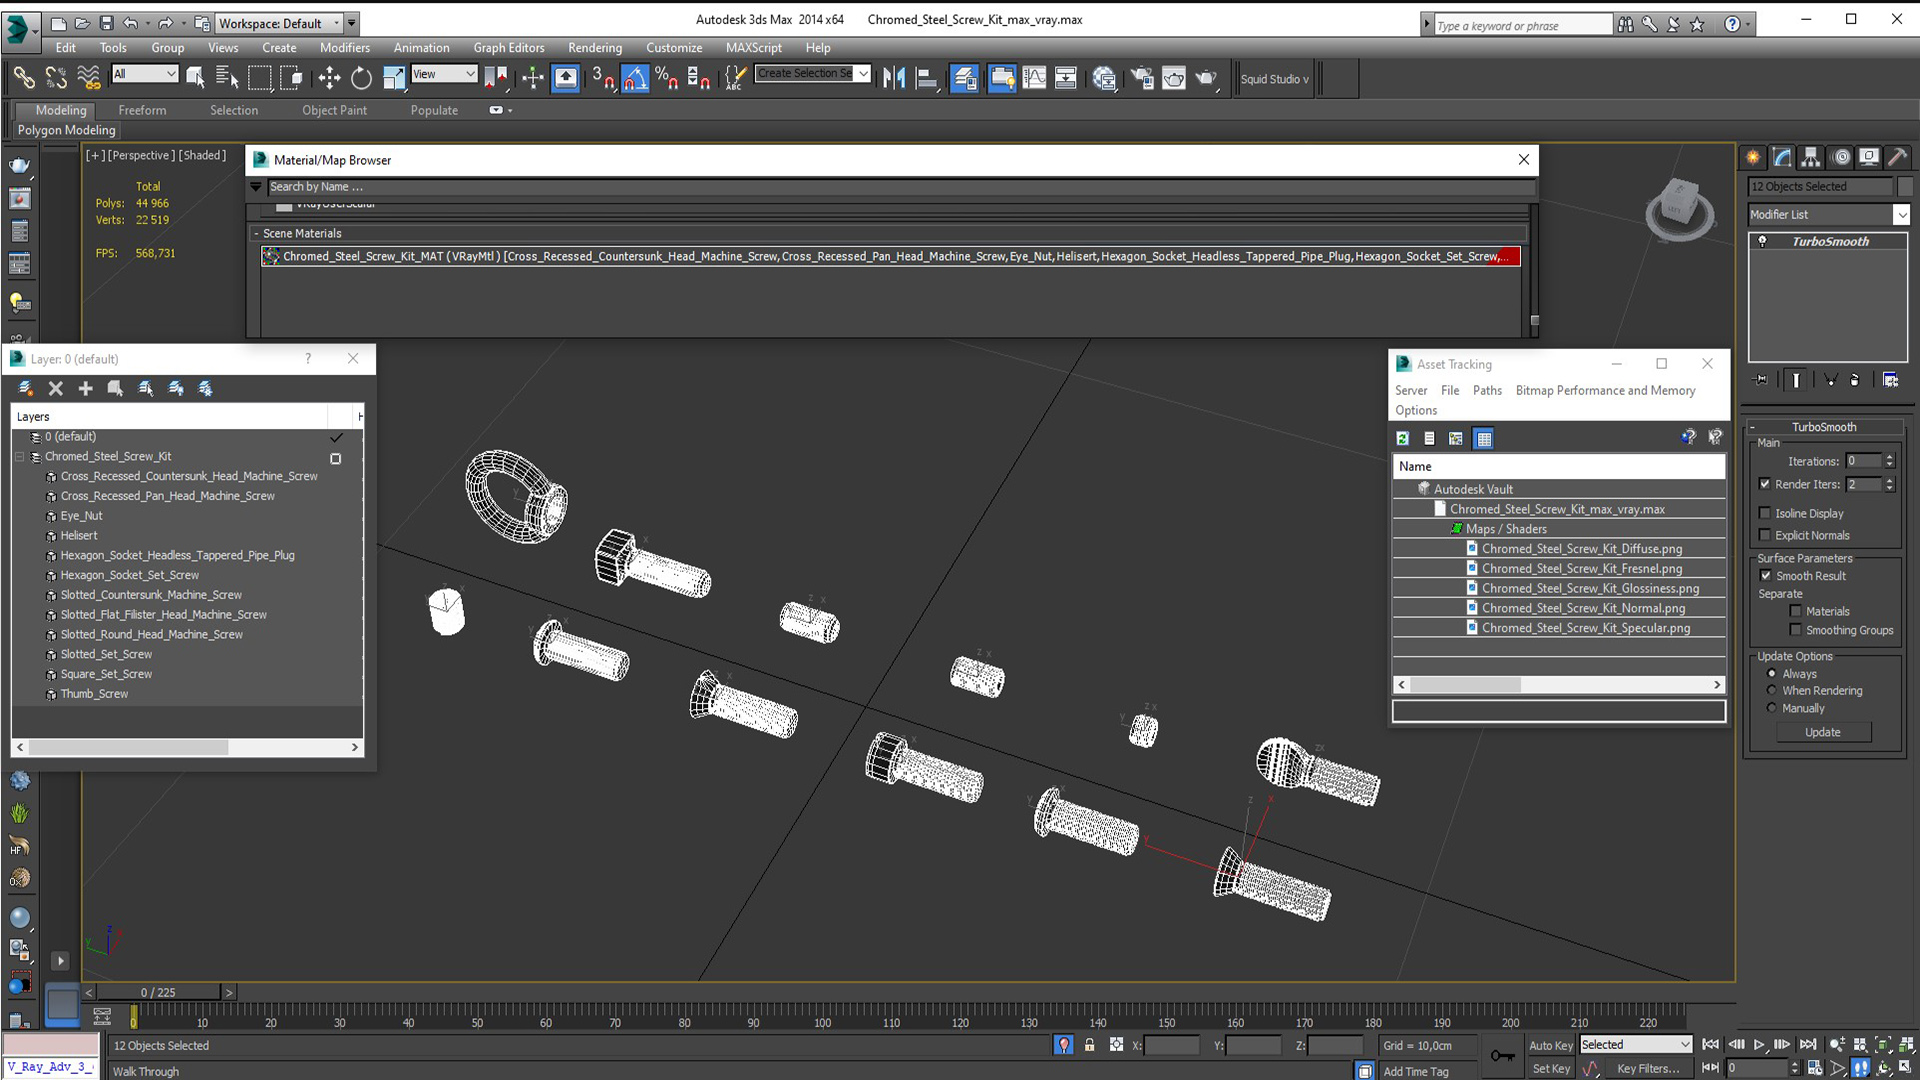Open the Material Editor icon
The image size is (1920, 1080).
[1104, 77]
